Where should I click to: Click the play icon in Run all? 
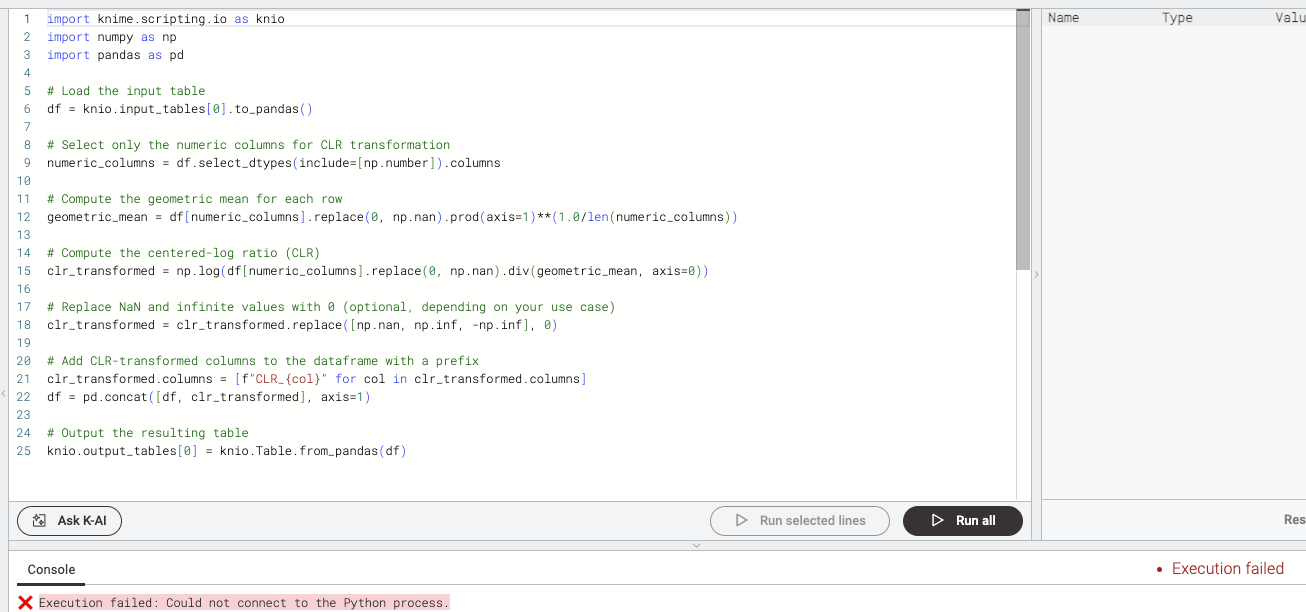pyautogui.click(x=937, y=521)
